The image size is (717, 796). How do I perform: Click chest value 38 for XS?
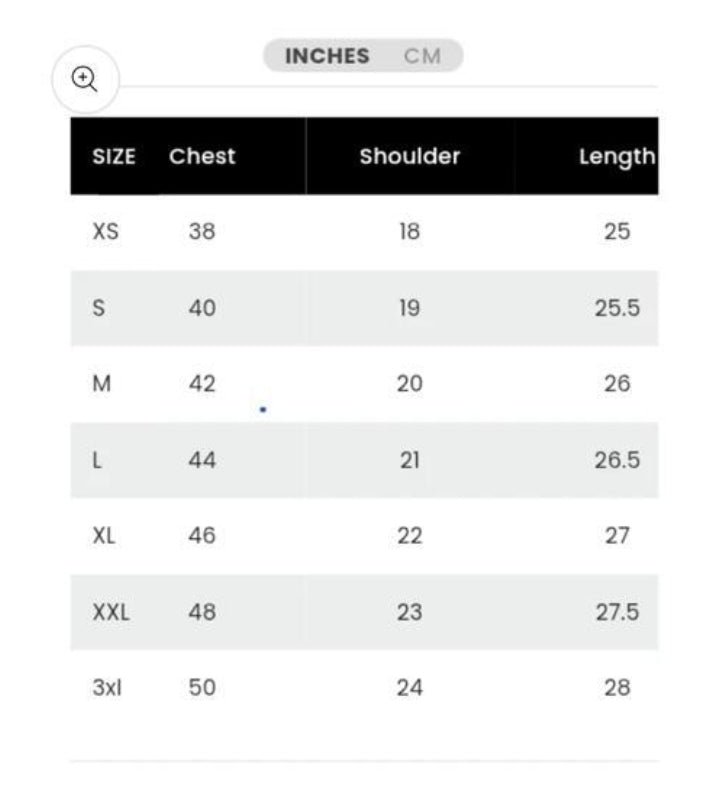coord(202,232)
